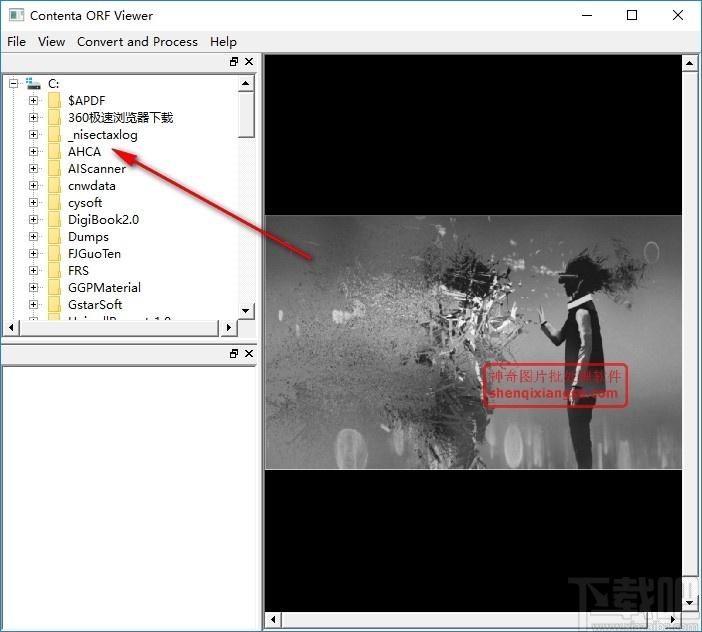The width and height of the screenshot is (702, 632).
Task: Select the GGPMaterial folder
Action: pos(104,287)
